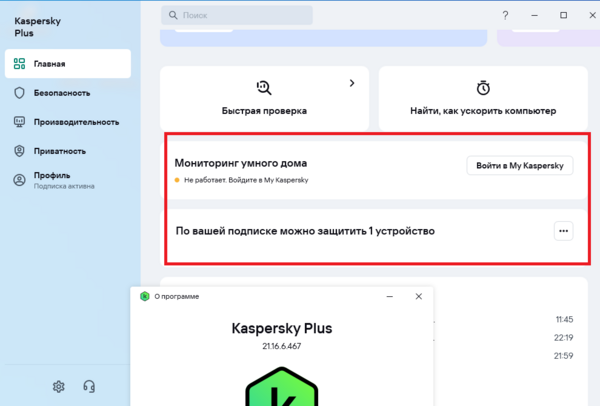600x406 pixels.
Task: Click the status text Не работает. Войдите в My Kaspersky
Action: (246, 180)
